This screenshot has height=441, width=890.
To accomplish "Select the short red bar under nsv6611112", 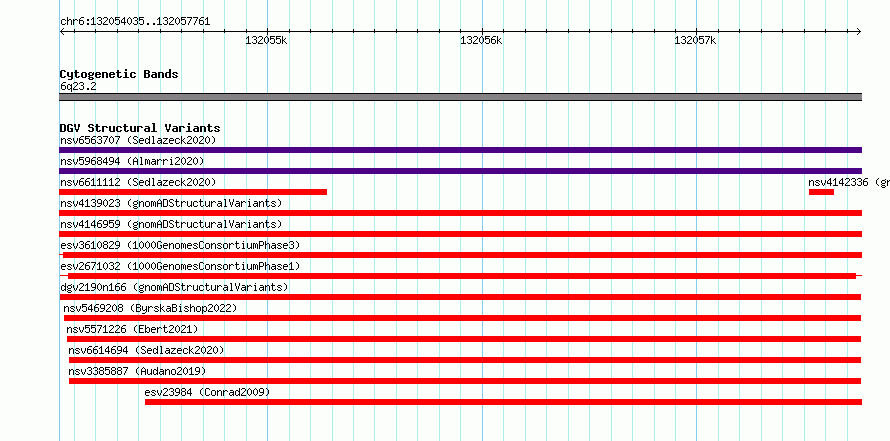I will [193, 192].
